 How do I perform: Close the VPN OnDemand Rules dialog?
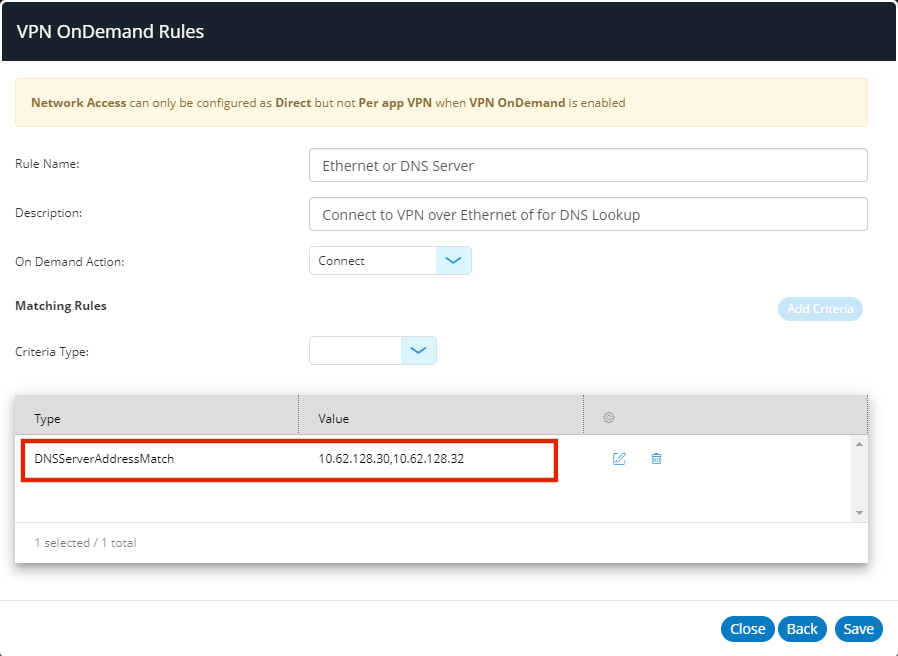747,629
